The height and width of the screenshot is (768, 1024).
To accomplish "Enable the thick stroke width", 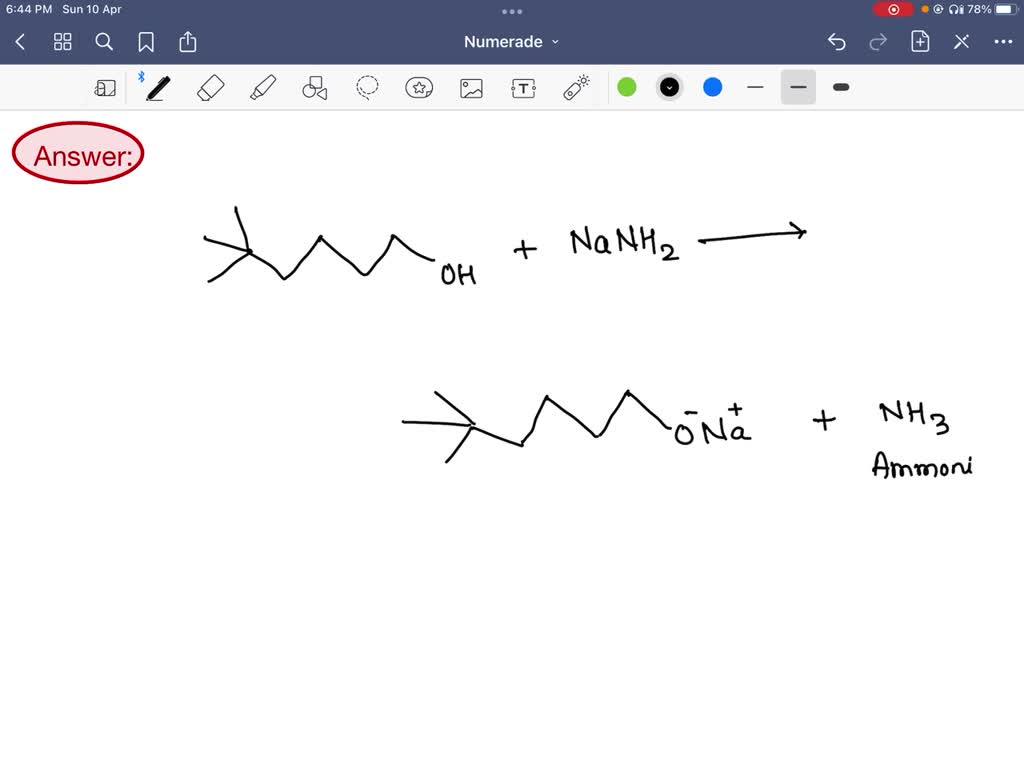I will 841,87.
